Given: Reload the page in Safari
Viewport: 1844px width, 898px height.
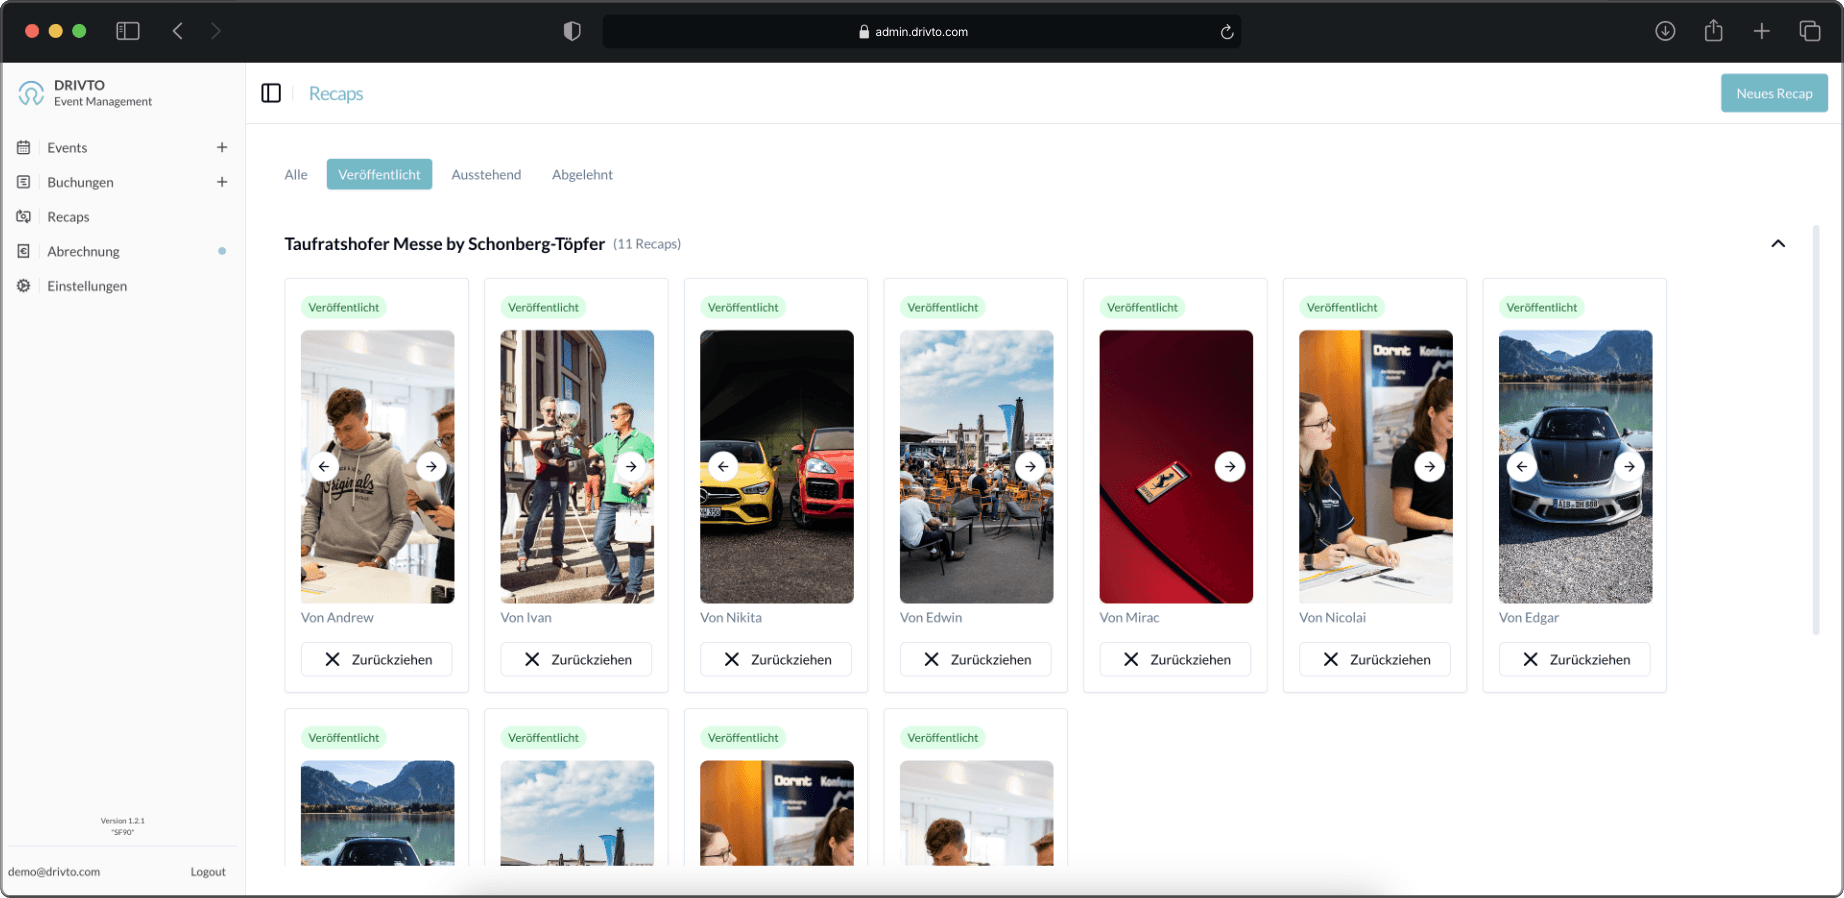Looking at the screenshot, I should pyautogui.click(x=1227, y=32).
